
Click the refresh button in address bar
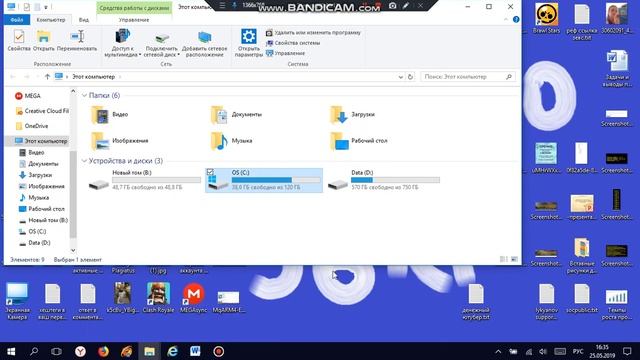[410, 77]
